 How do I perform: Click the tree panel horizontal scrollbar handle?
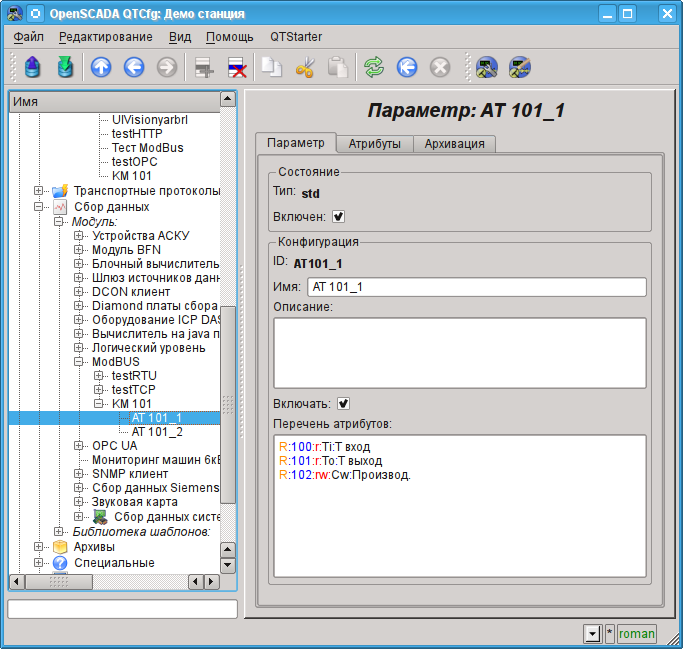[x=58, y=581]
